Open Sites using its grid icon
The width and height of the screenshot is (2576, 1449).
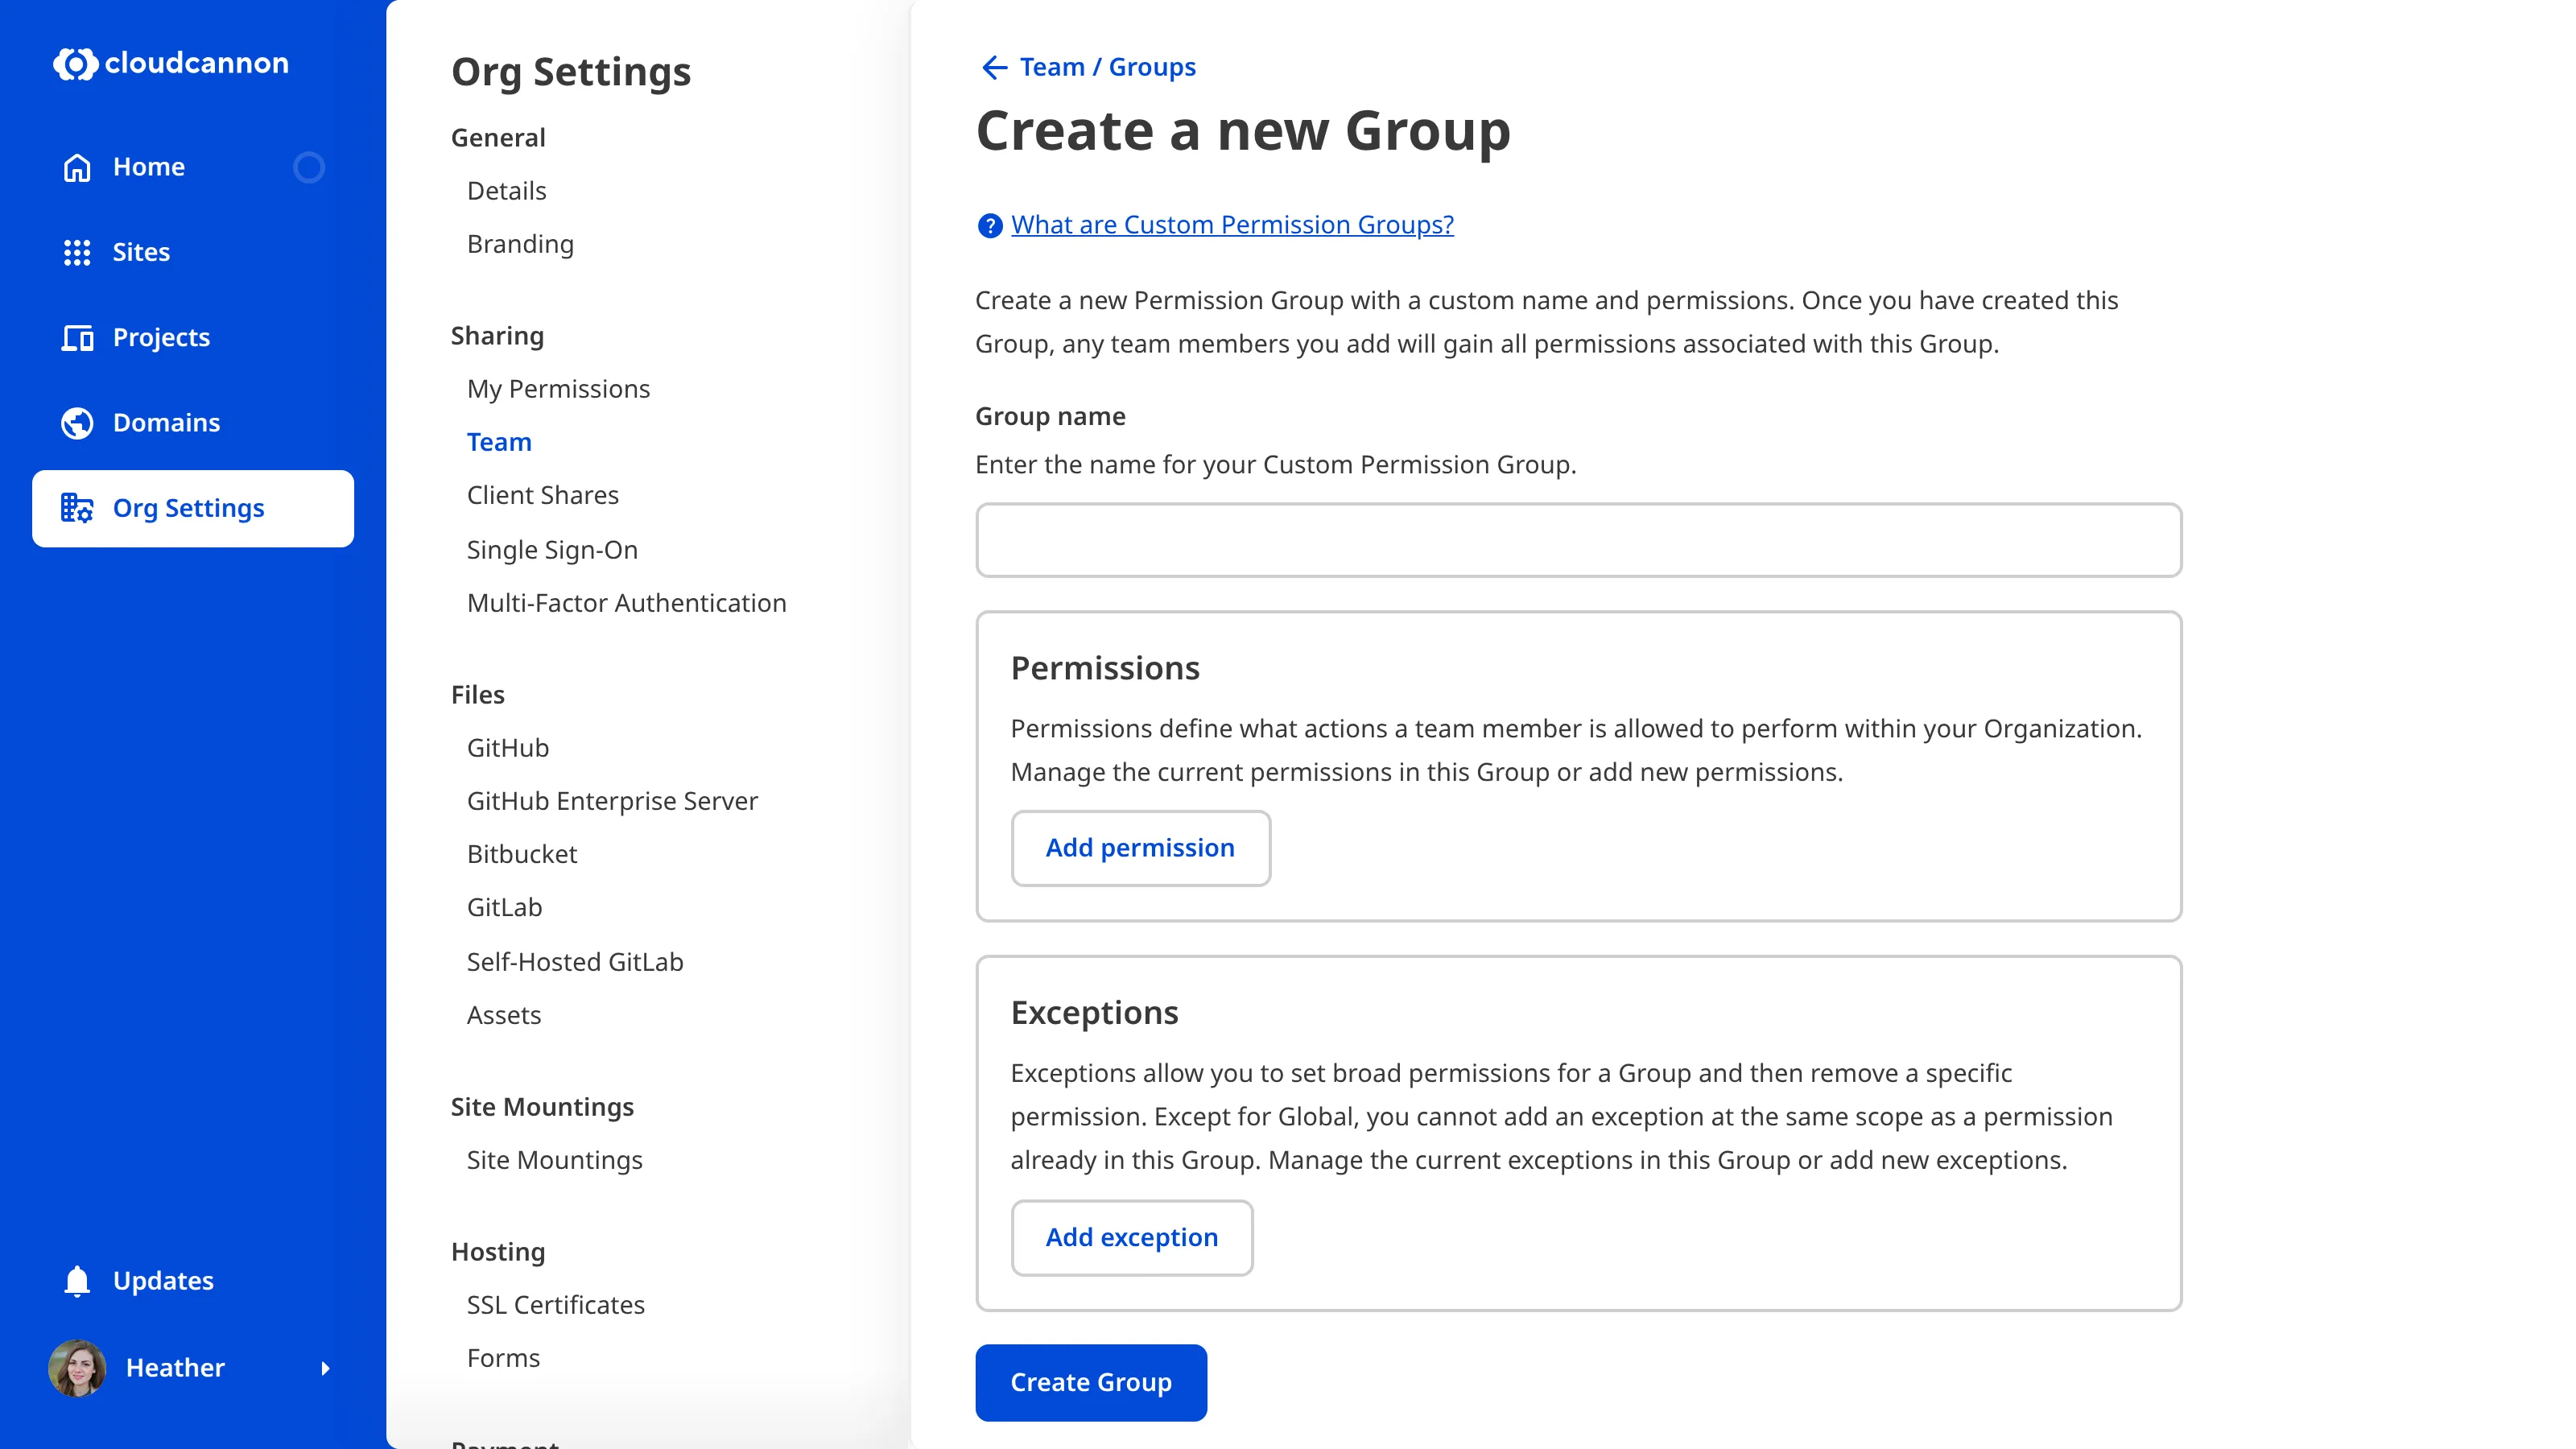click(77, 252)
